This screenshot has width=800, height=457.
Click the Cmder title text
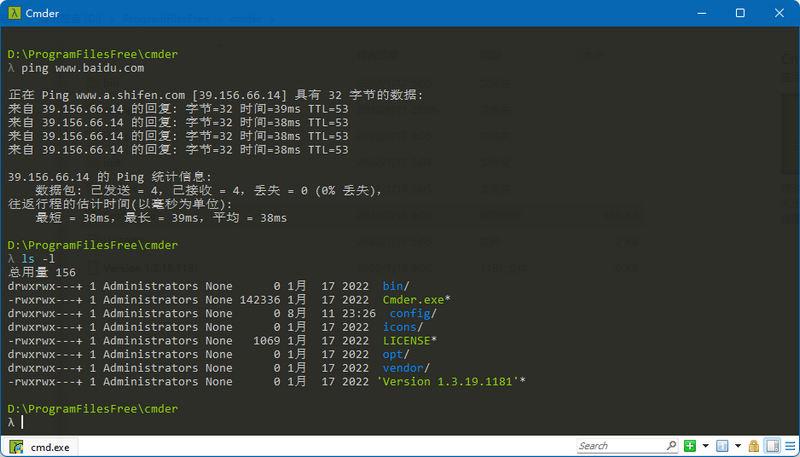[42, 14]
